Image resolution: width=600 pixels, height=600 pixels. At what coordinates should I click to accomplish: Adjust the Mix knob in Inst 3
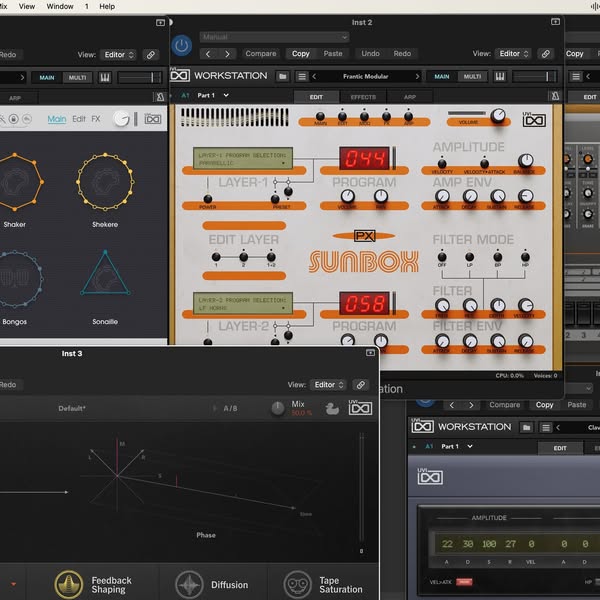278,408
